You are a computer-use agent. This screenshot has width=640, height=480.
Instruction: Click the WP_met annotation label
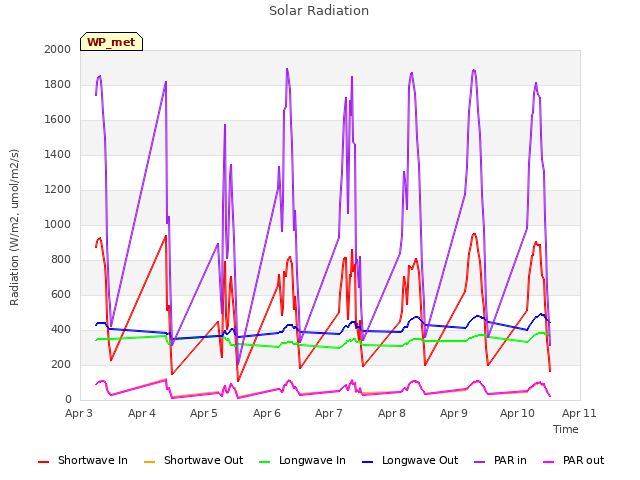(111, 42)
